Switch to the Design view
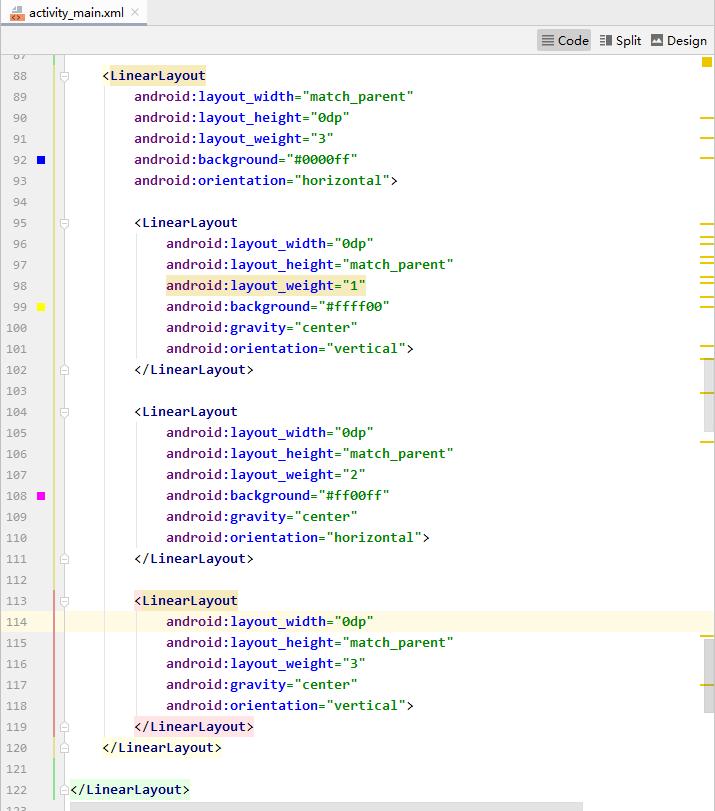The height and width of the screenshot is (811, 715). [x=679, y=40]
